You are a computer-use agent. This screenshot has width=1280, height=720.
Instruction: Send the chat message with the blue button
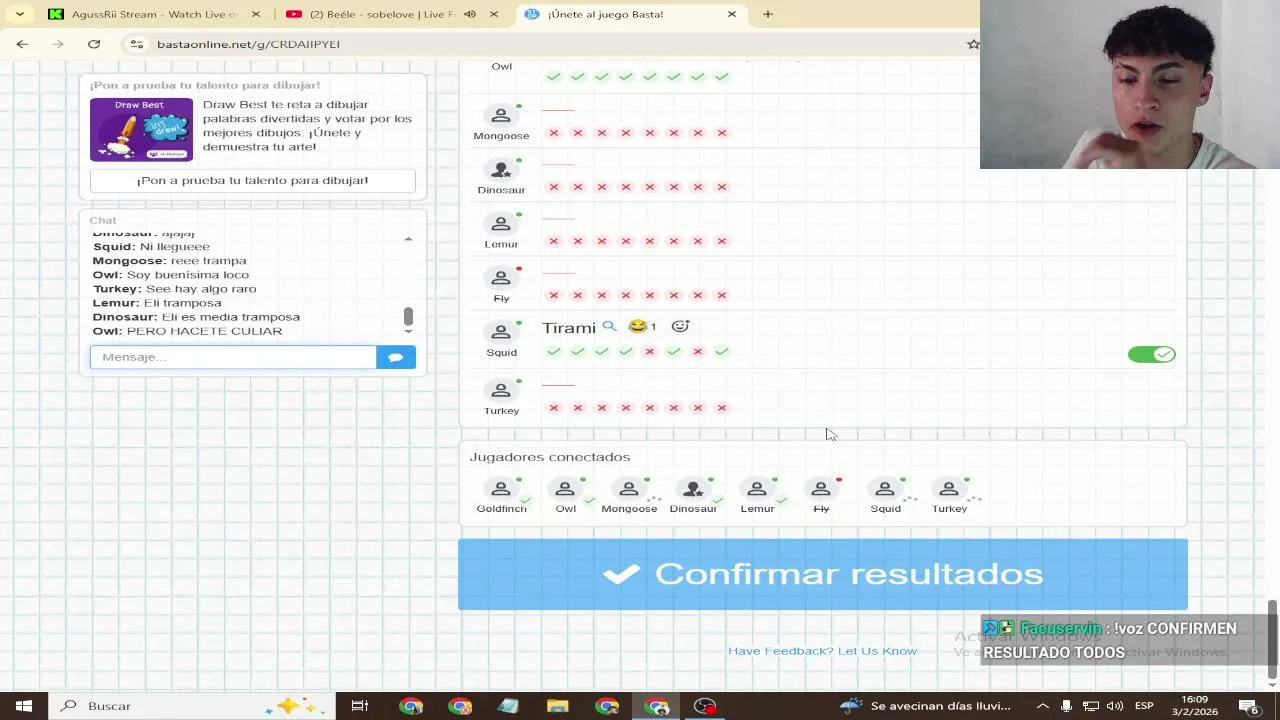(396, 357)
